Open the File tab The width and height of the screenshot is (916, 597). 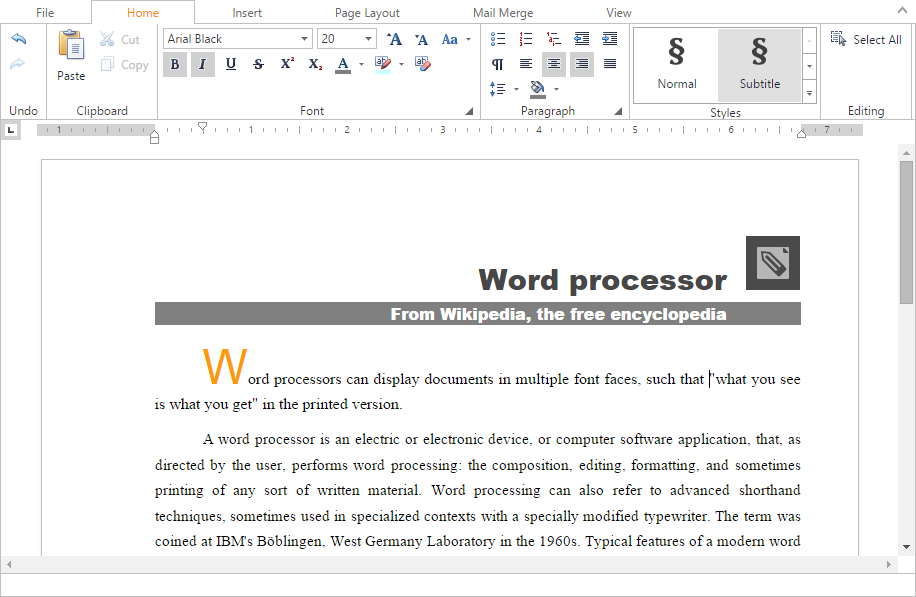(45, 13)
